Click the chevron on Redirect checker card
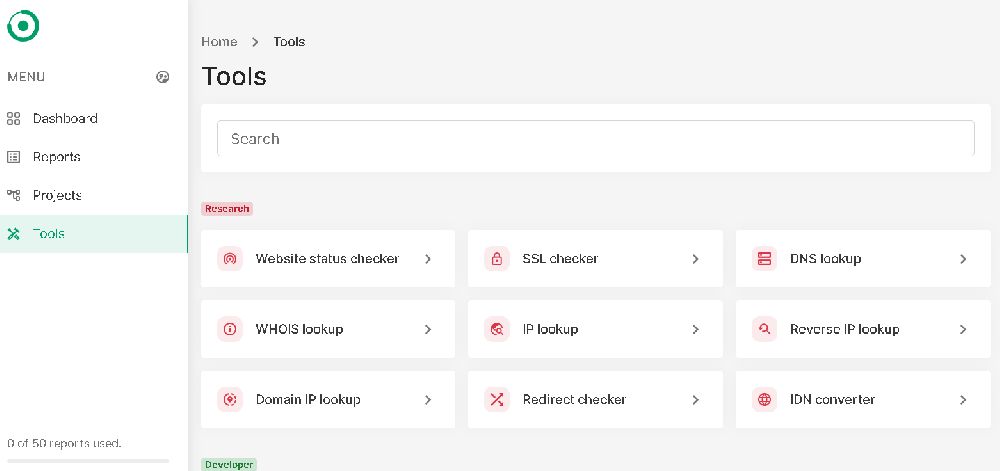The width and height of the screenshot is (1000, 471). [695, 399]
